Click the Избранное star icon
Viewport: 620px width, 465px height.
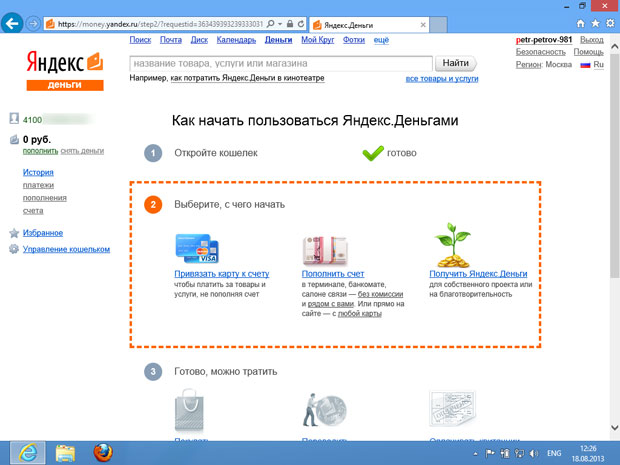[x=14, y=233]
